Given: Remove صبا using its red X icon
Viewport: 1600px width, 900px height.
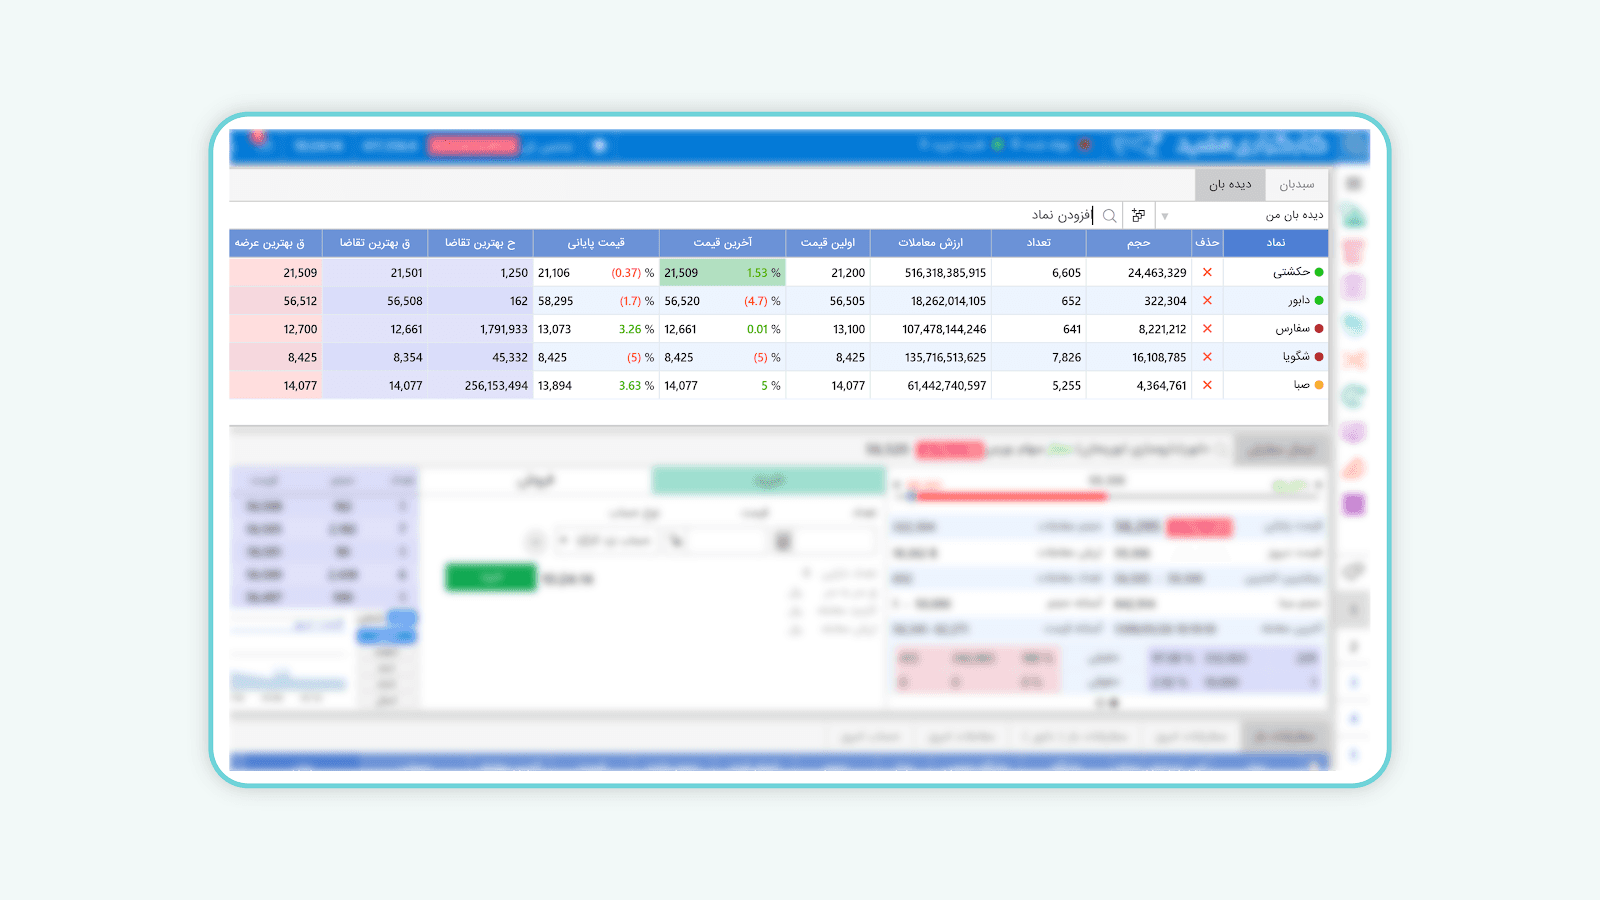Looking at the screenshot, I should (x=1207, y=385).
